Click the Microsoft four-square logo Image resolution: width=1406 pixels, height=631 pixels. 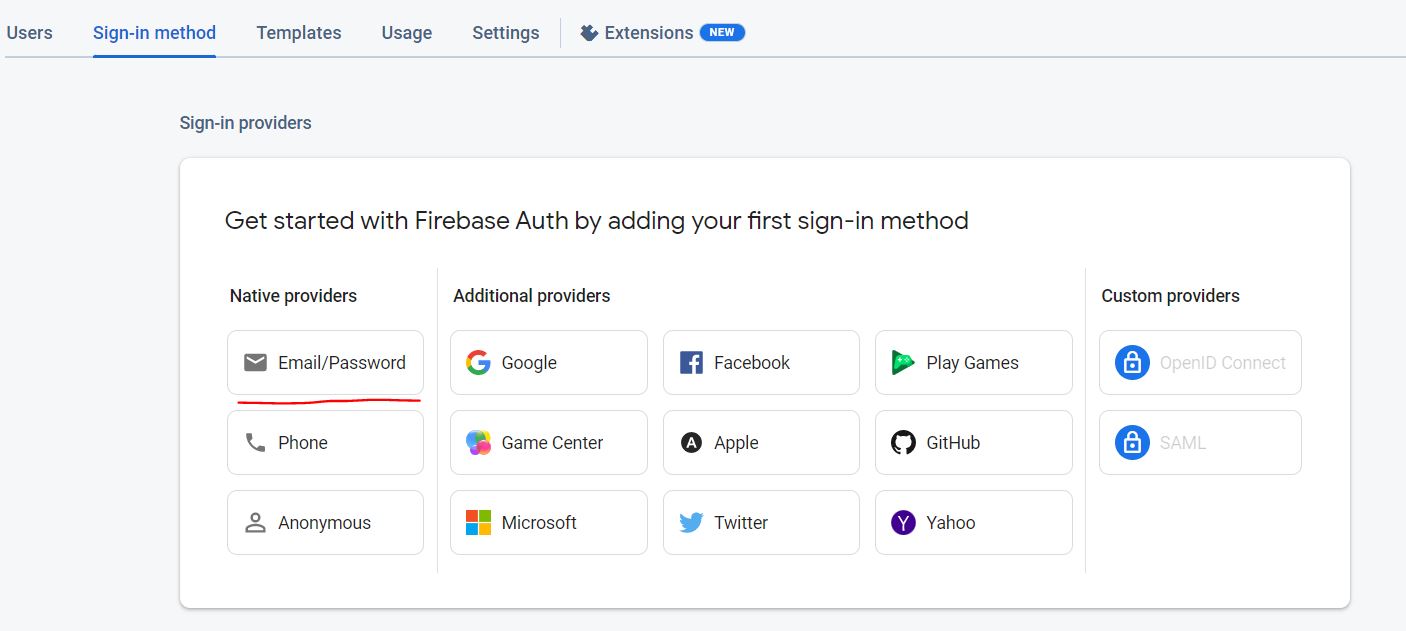[478, 522]
